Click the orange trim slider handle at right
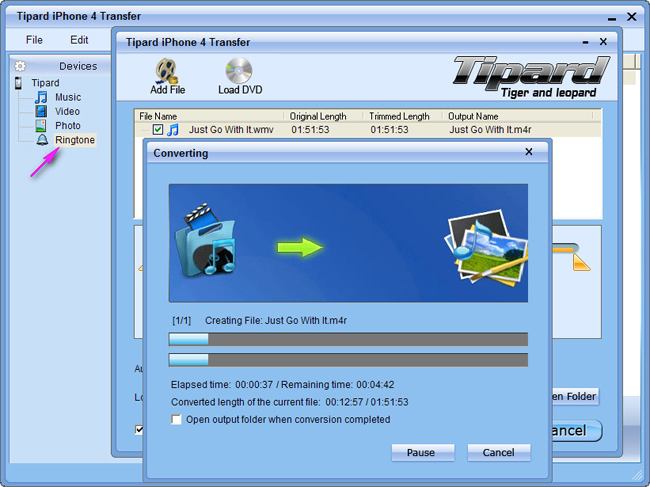This screenshot has height=487, width=650. click(x=581, y=262)
